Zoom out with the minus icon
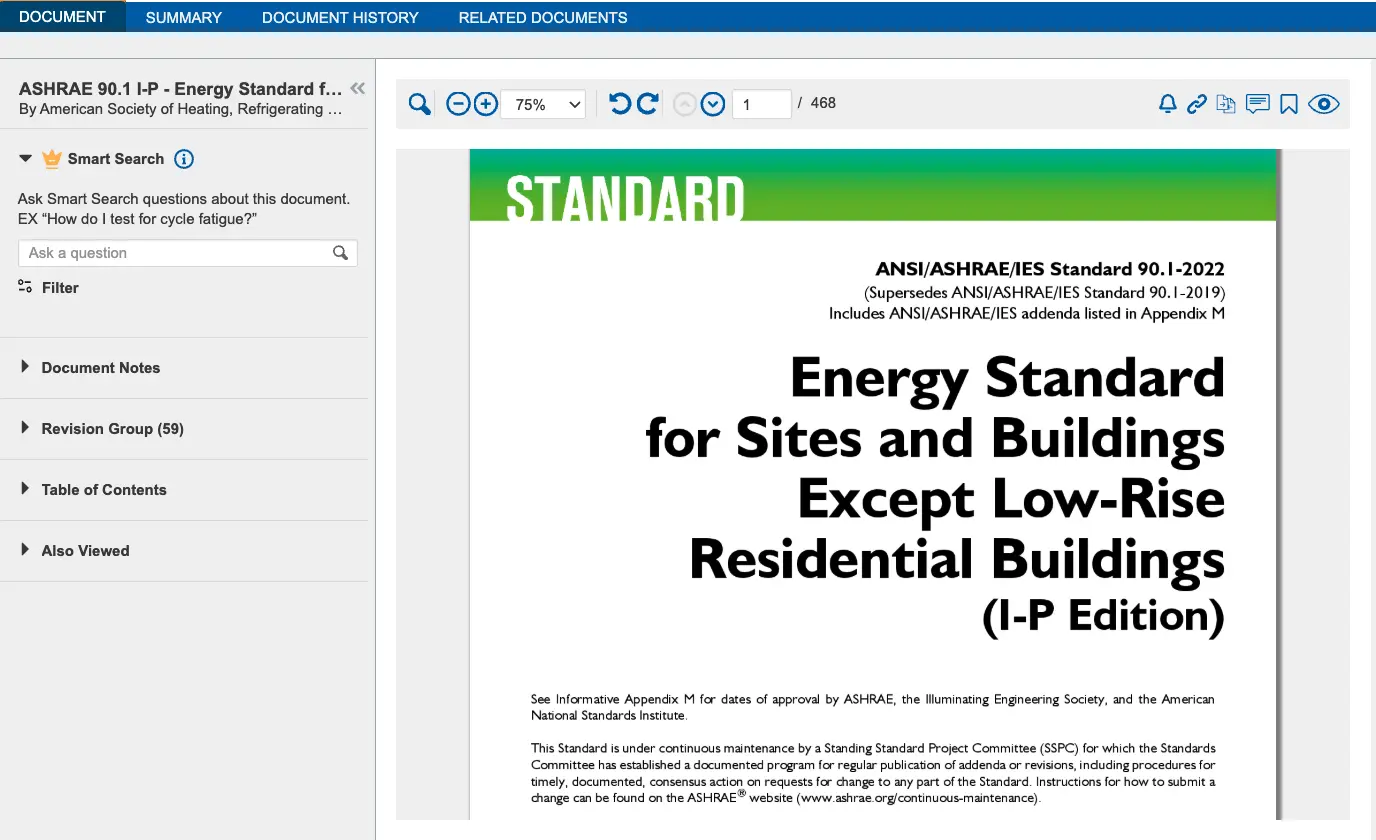Image resolution: width=1376 pixels, height=840 pixels. pos(458,104)
